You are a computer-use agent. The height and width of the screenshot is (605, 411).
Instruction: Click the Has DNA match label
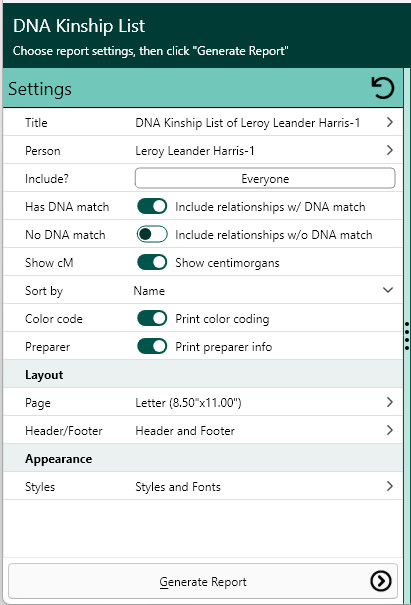[x=67, y=207]
